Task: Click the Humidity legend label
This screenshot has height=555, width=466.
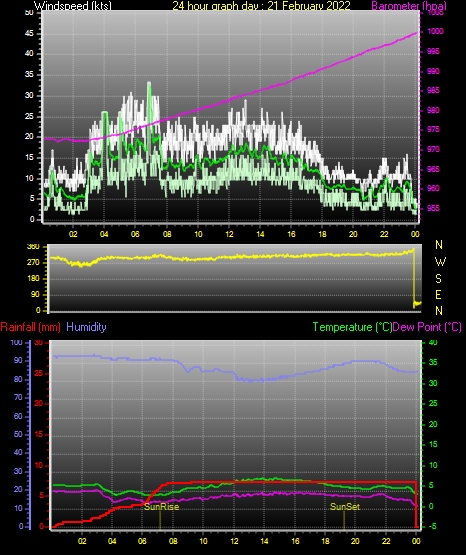Action: tap(86, 327)
